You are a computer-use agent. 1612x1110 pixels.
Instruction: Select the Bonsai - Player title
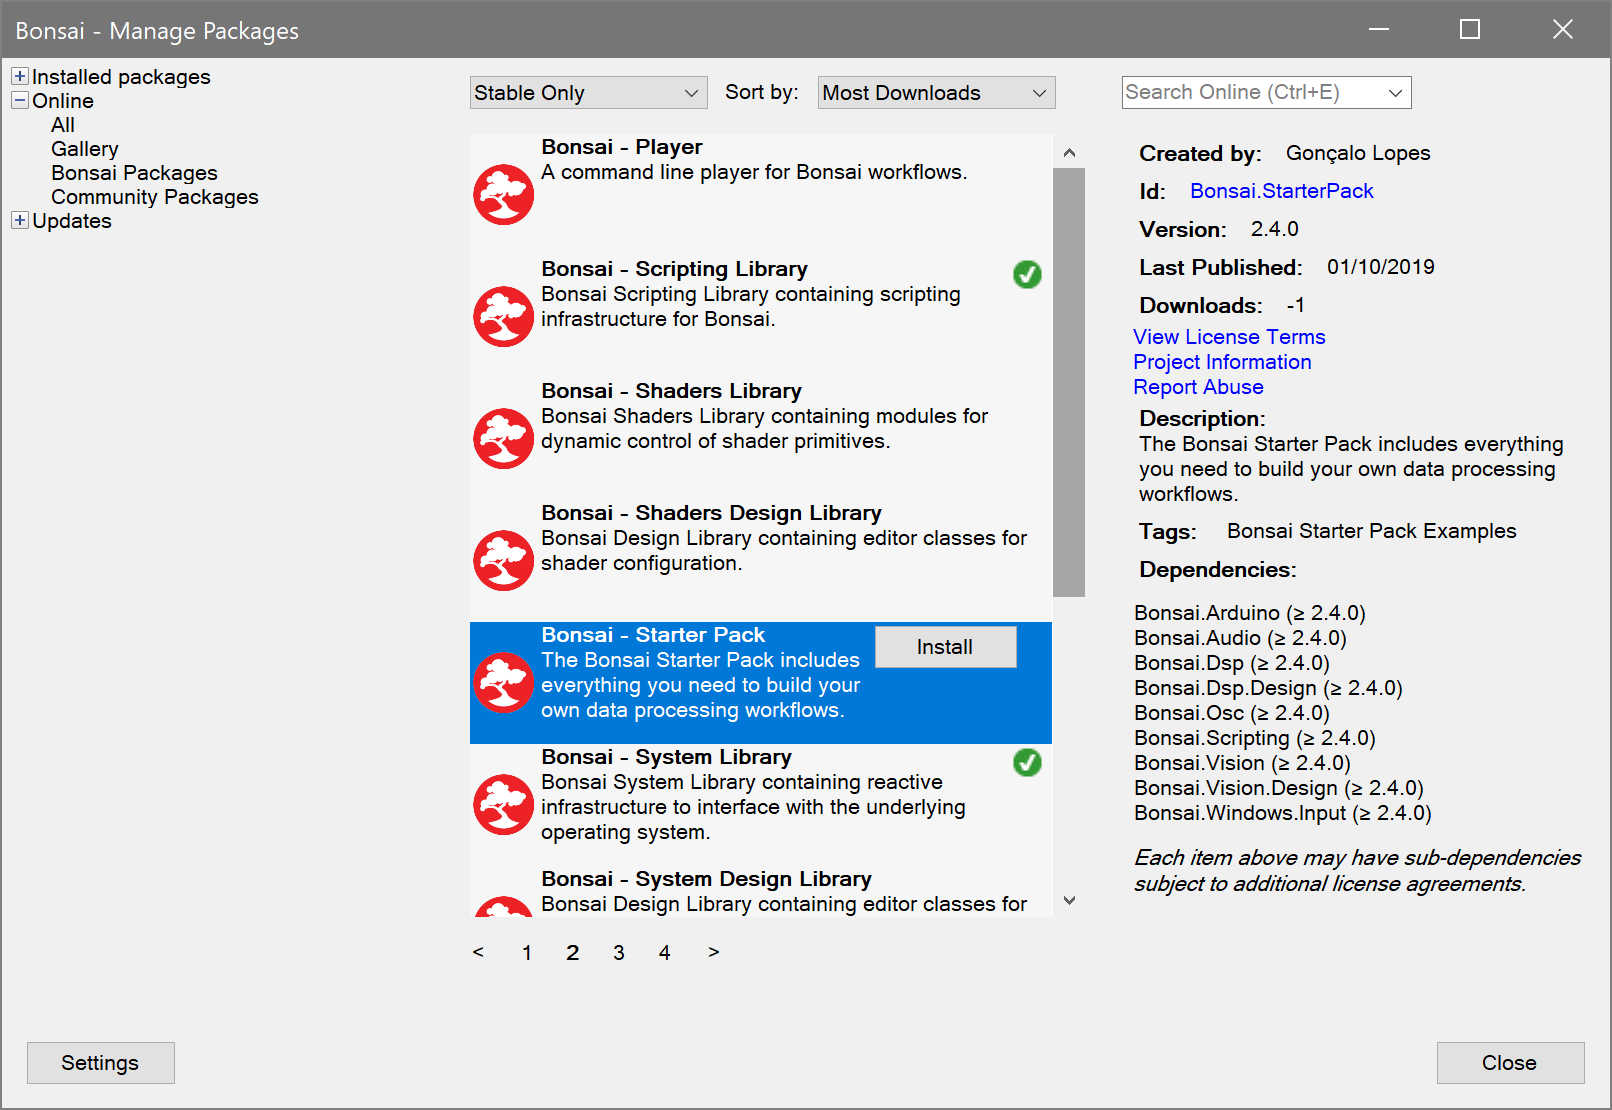point(621,147)
